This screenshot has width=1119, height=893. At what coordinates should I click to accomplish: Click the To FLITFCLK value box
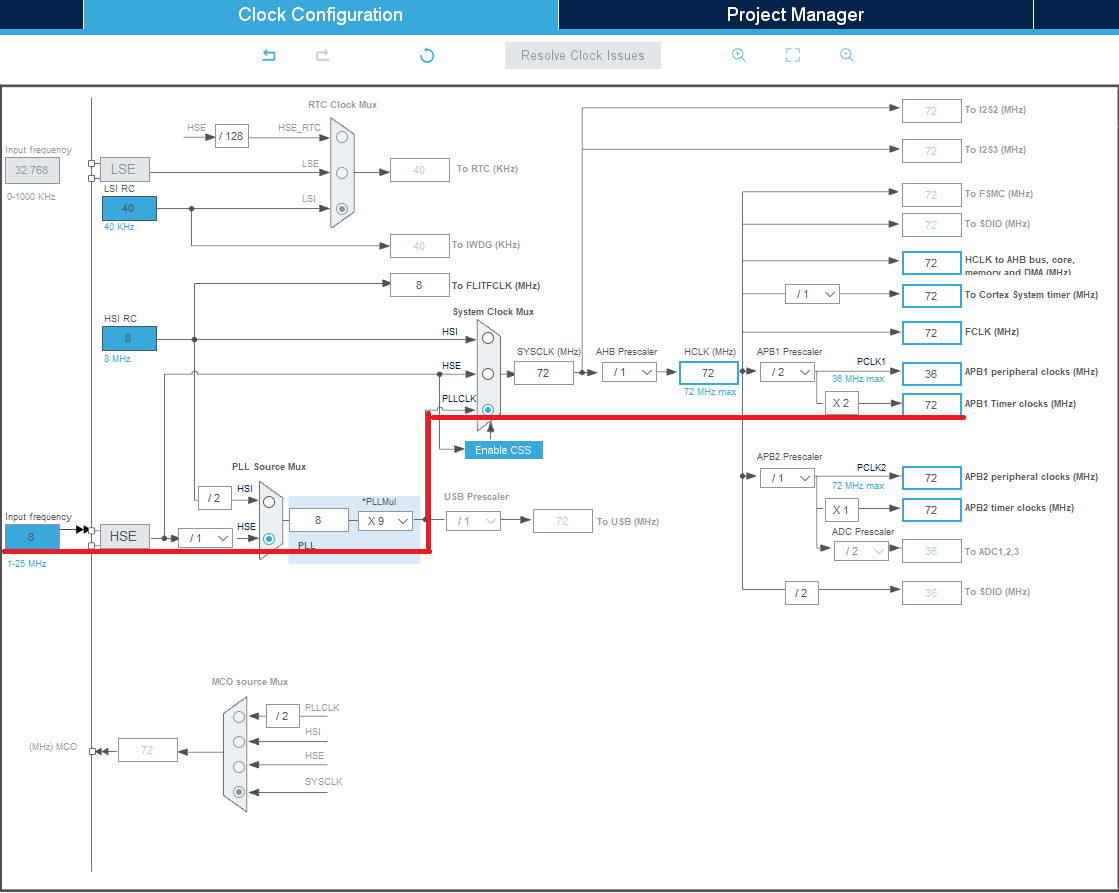click(420, 286)
